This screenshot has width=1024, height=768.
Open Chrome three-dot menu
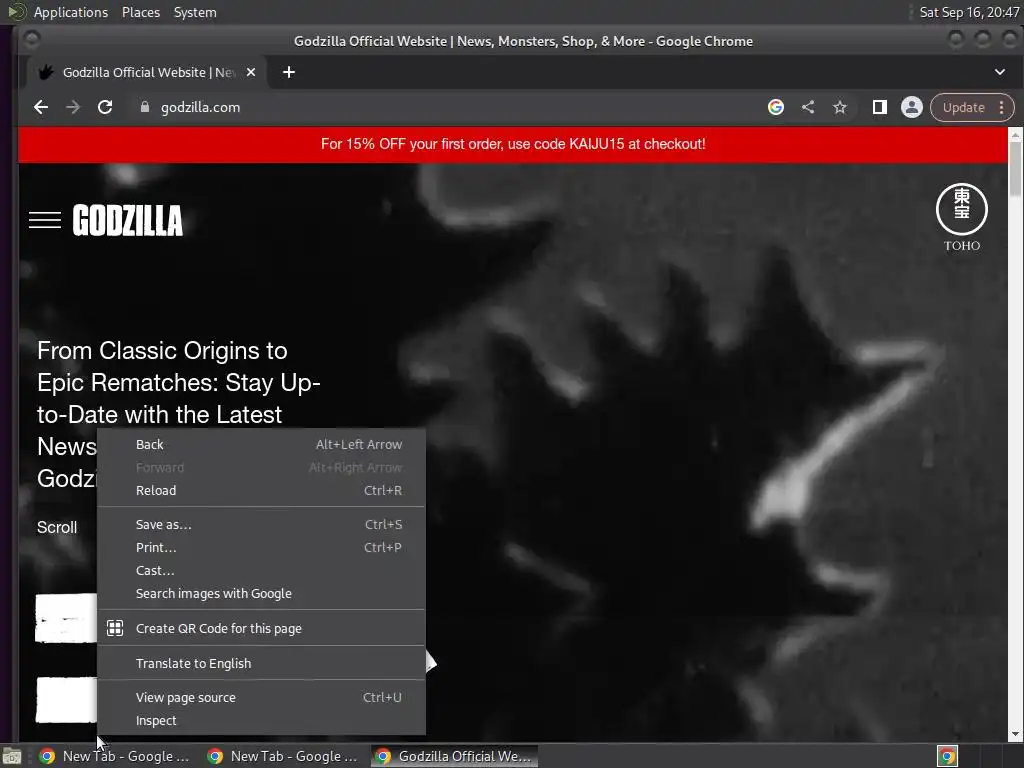pos(1002,107)
